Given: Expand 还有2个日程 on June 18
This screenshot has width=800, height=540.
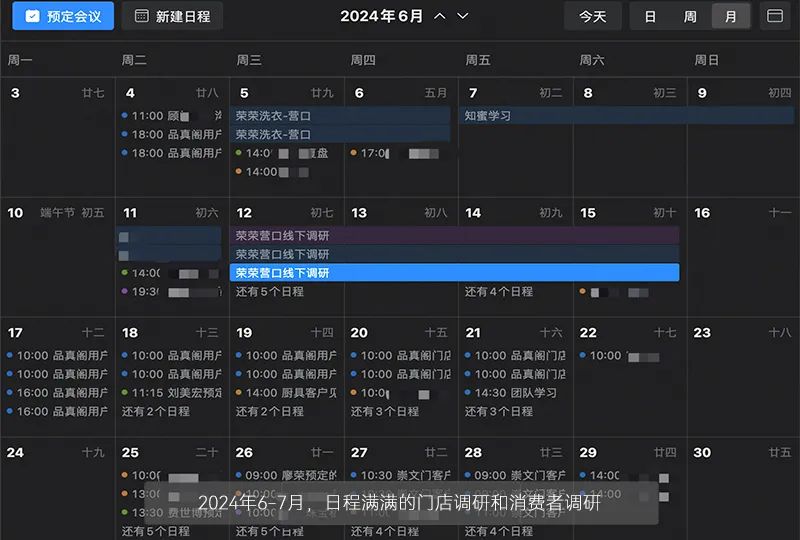Looking at the screenshot, I should pos(155,411).
